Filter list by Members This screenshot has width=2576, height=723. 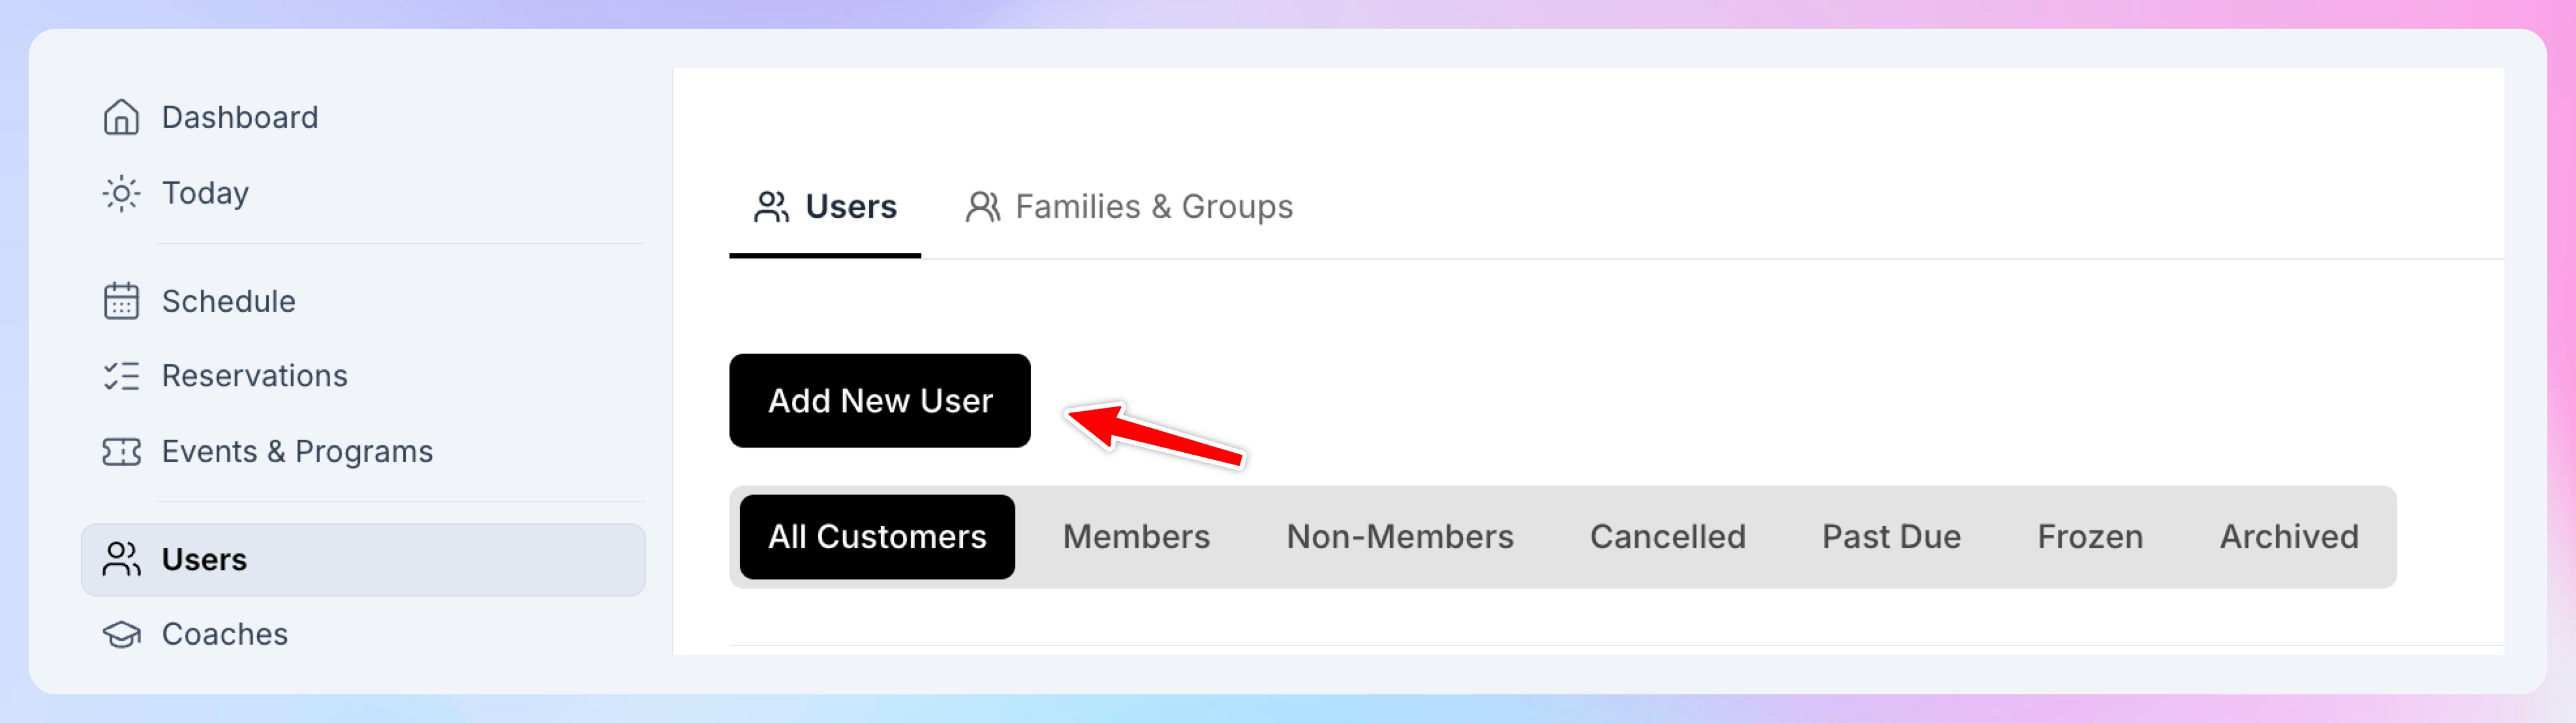point(1136,537)
